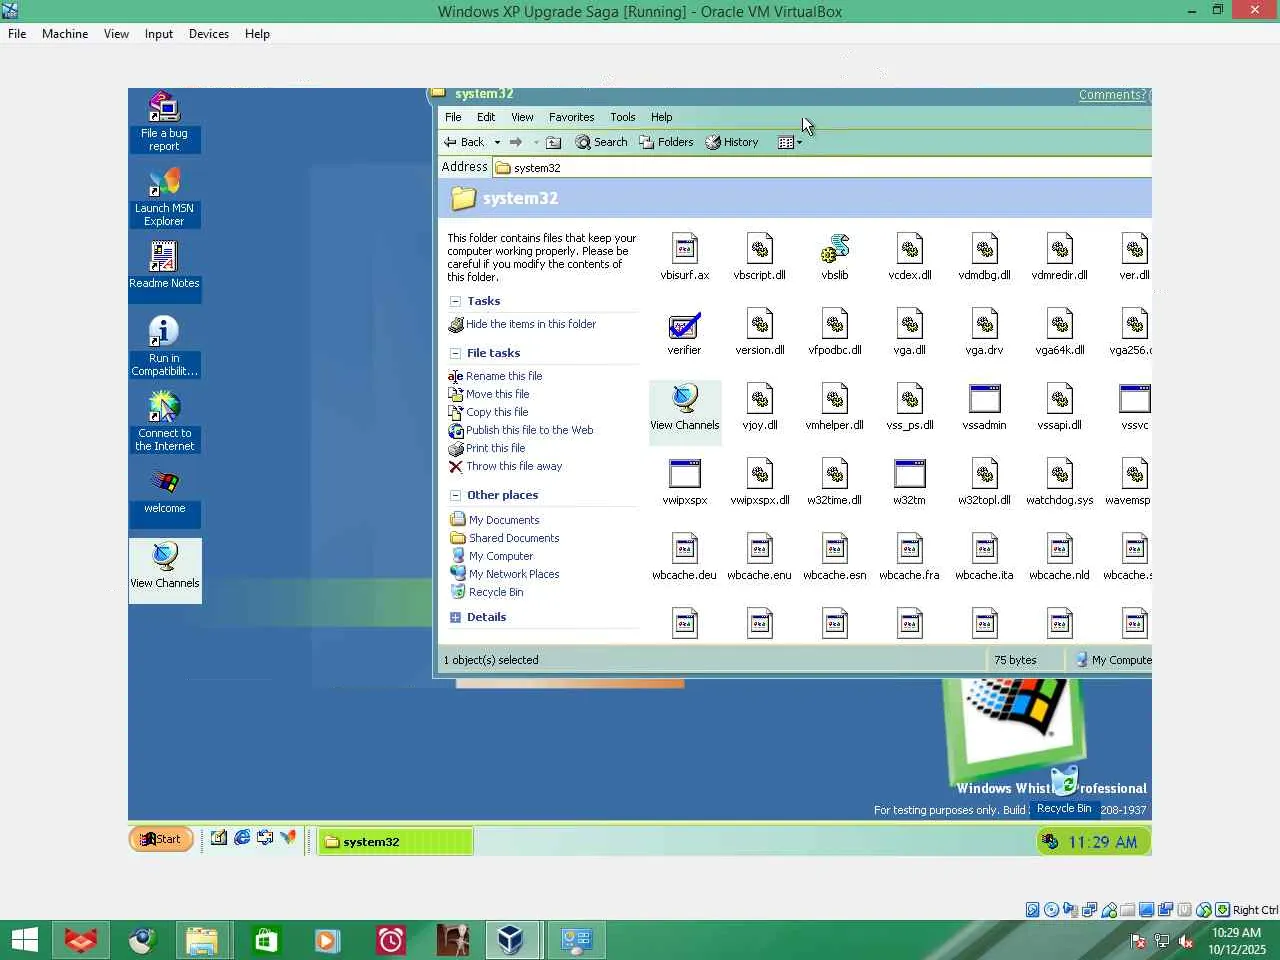The width and height of the screenshot is (1280, 960).
Task: Click the Address bar field showing system32
Action: coord(822,167)
